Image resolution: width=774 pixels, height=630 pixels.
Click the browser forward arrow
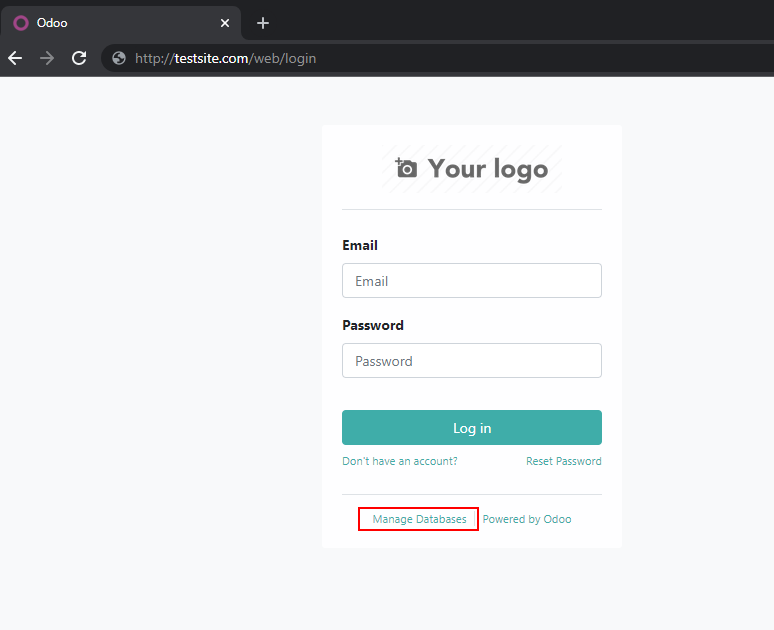click(47, 58)
